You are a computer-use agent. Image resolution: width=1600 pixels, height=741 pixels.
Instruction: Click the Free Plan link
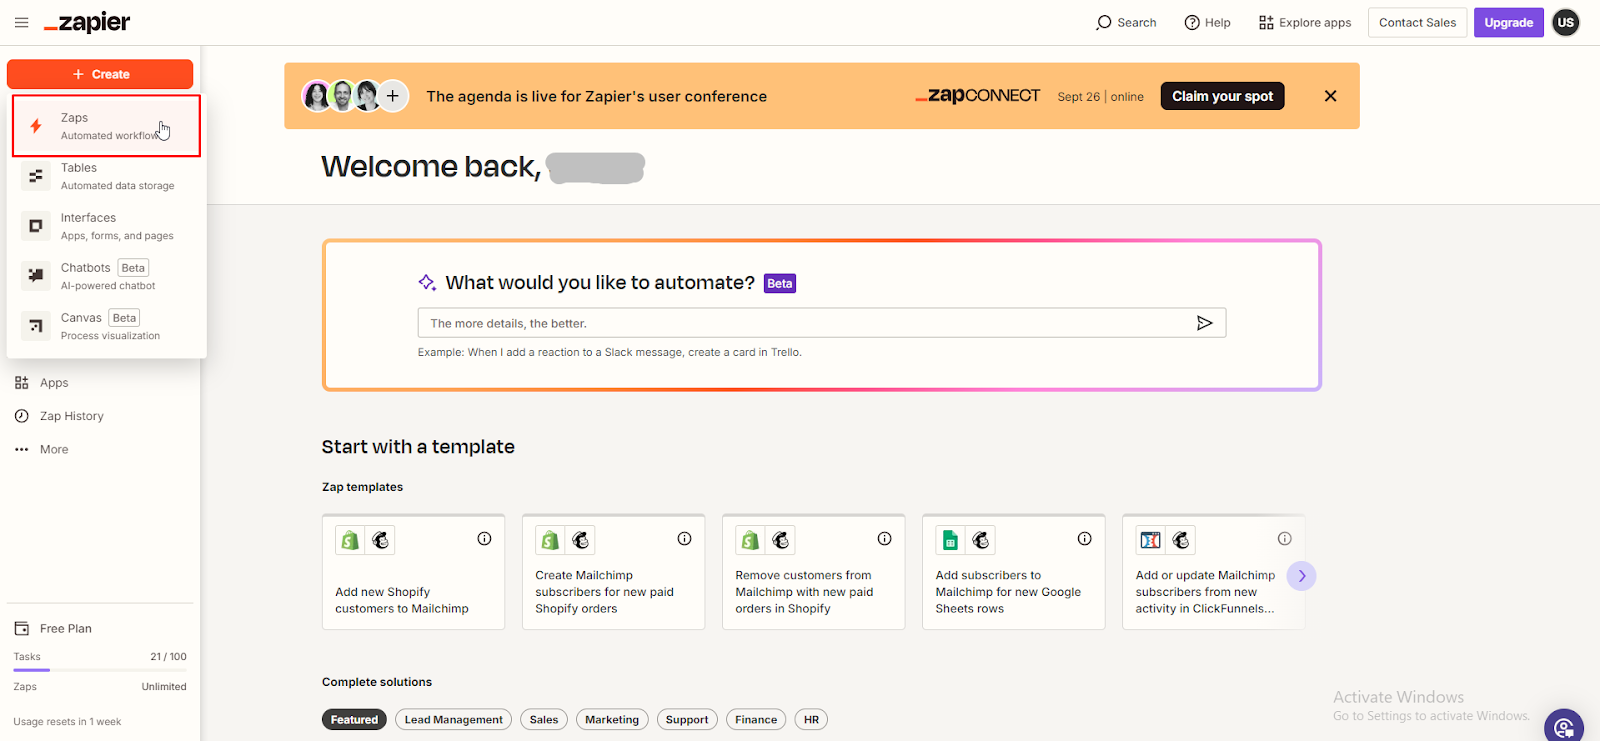(x=66, y=629)
